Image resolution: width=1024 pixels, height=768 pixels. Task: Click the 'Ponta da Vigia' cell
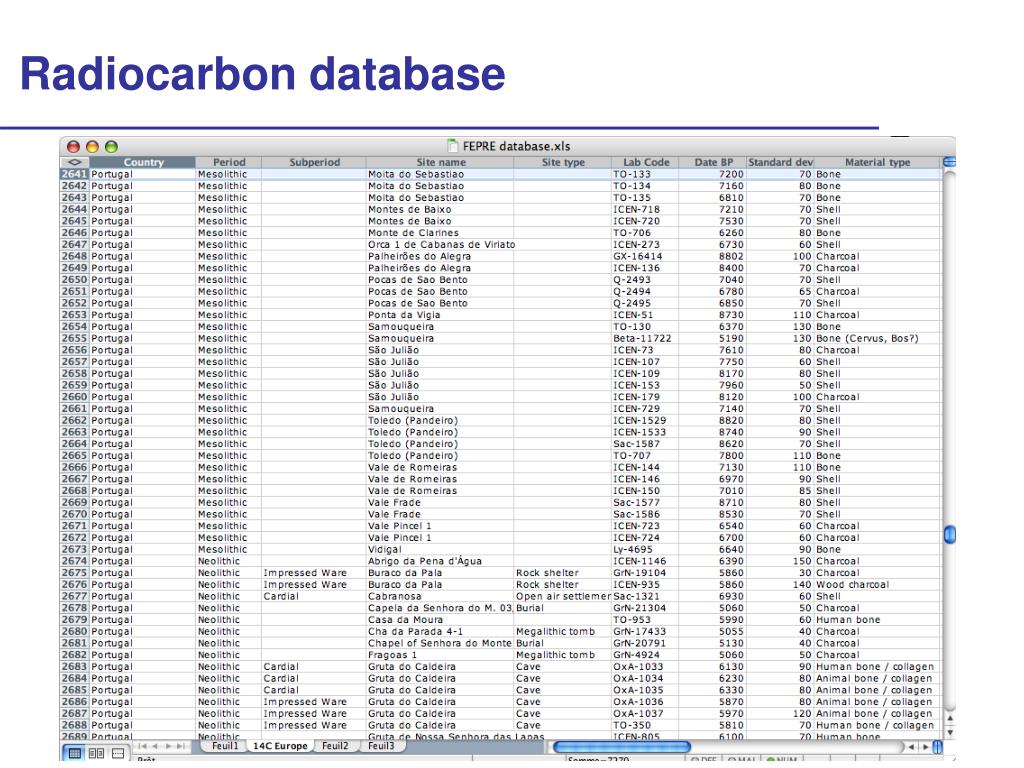pos(441,315)
